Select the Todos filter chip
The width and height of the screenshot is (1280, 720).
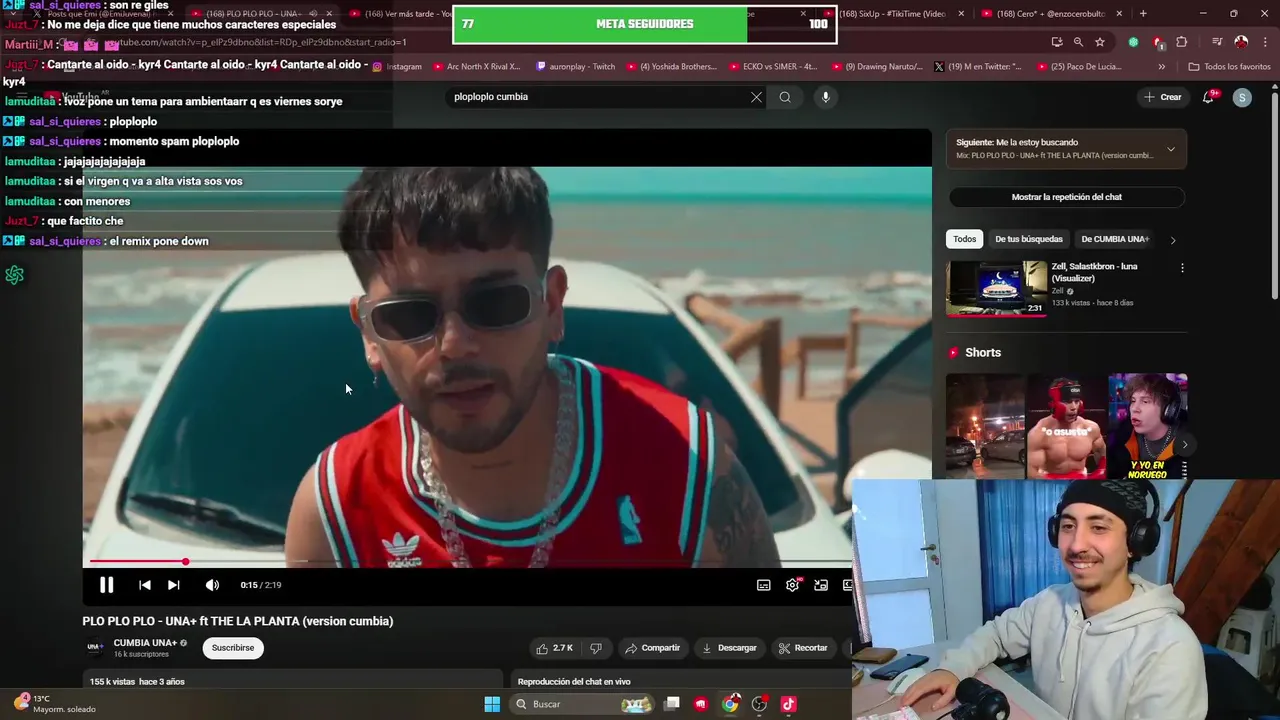(x=964, y=239)
